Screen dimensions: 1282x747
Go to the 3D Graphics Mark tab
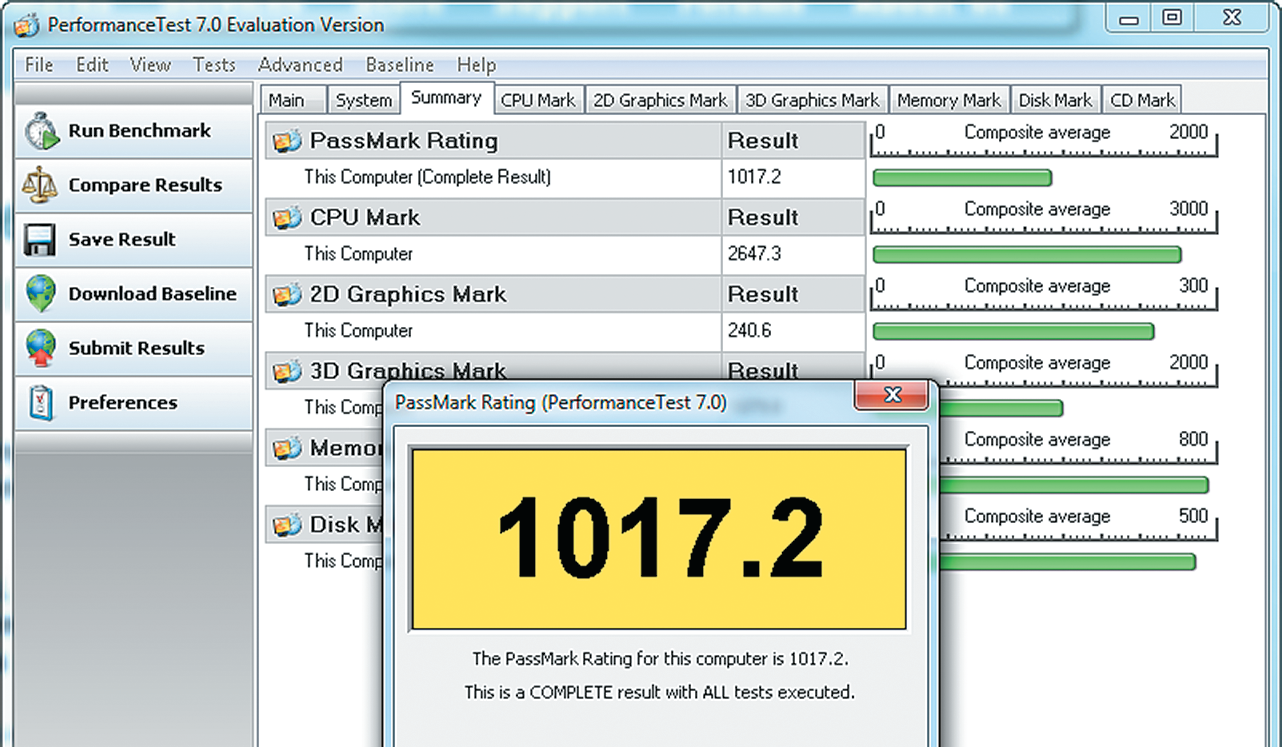click(812, 100)
